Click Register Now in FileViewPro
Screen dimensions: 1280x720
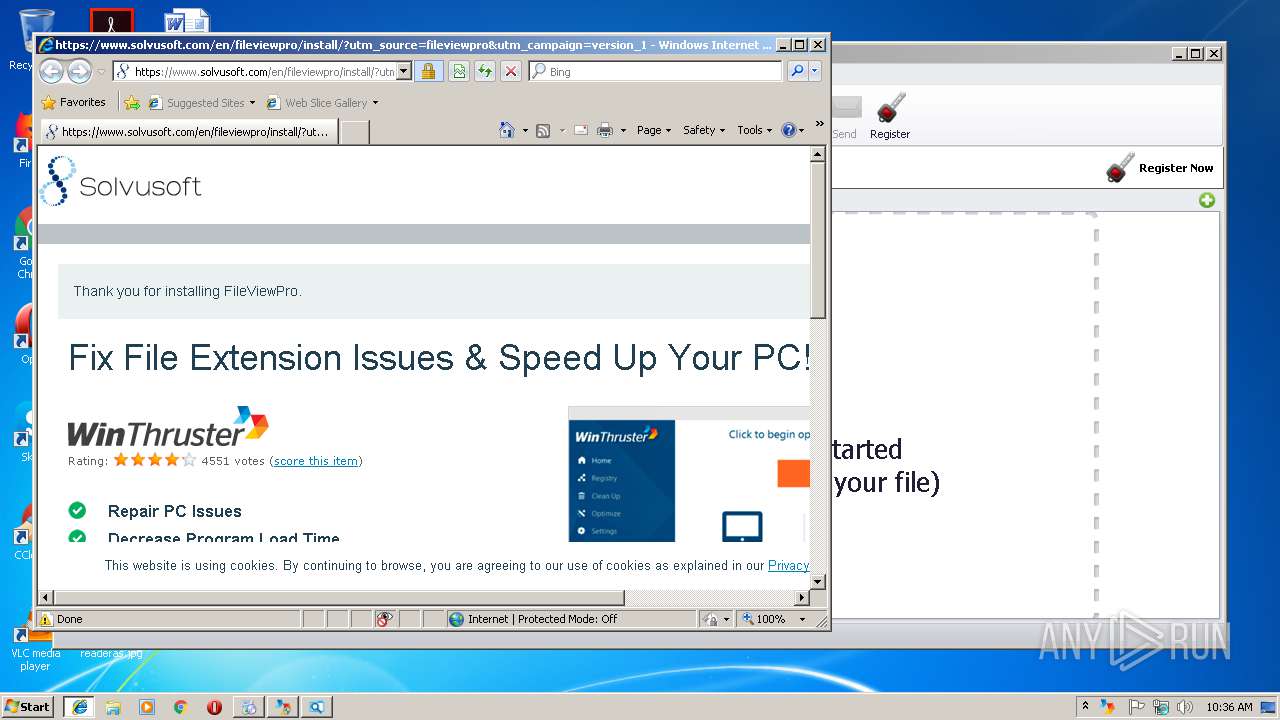[x=1160, y=168]
